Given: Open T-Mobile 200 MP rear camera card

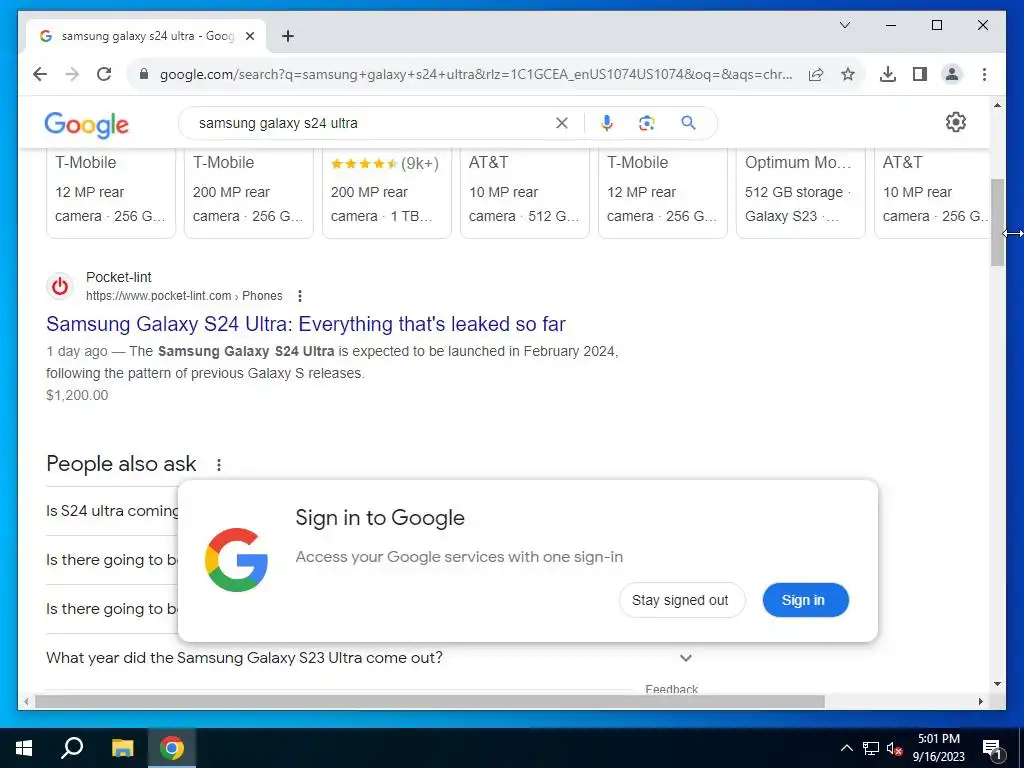Looking at the screenshot, I should point(248,193).
